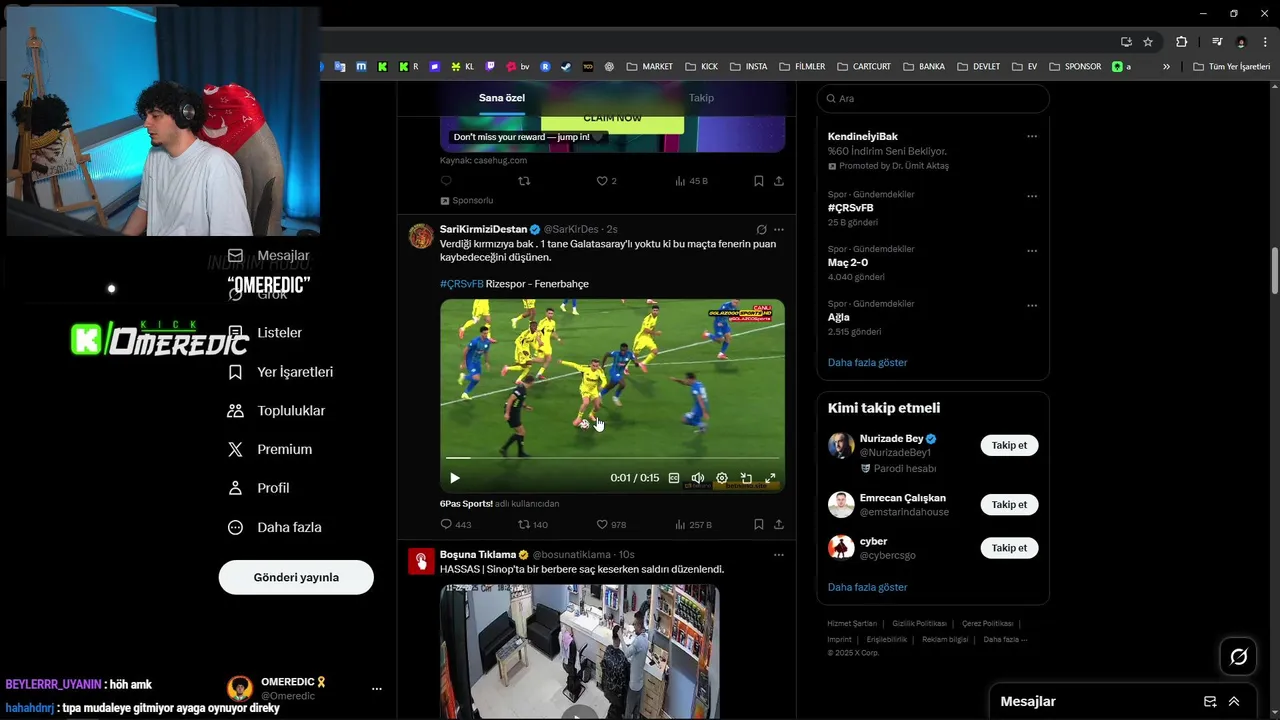Follow Nurizade Bey with Takip et

coord(1009,445)
